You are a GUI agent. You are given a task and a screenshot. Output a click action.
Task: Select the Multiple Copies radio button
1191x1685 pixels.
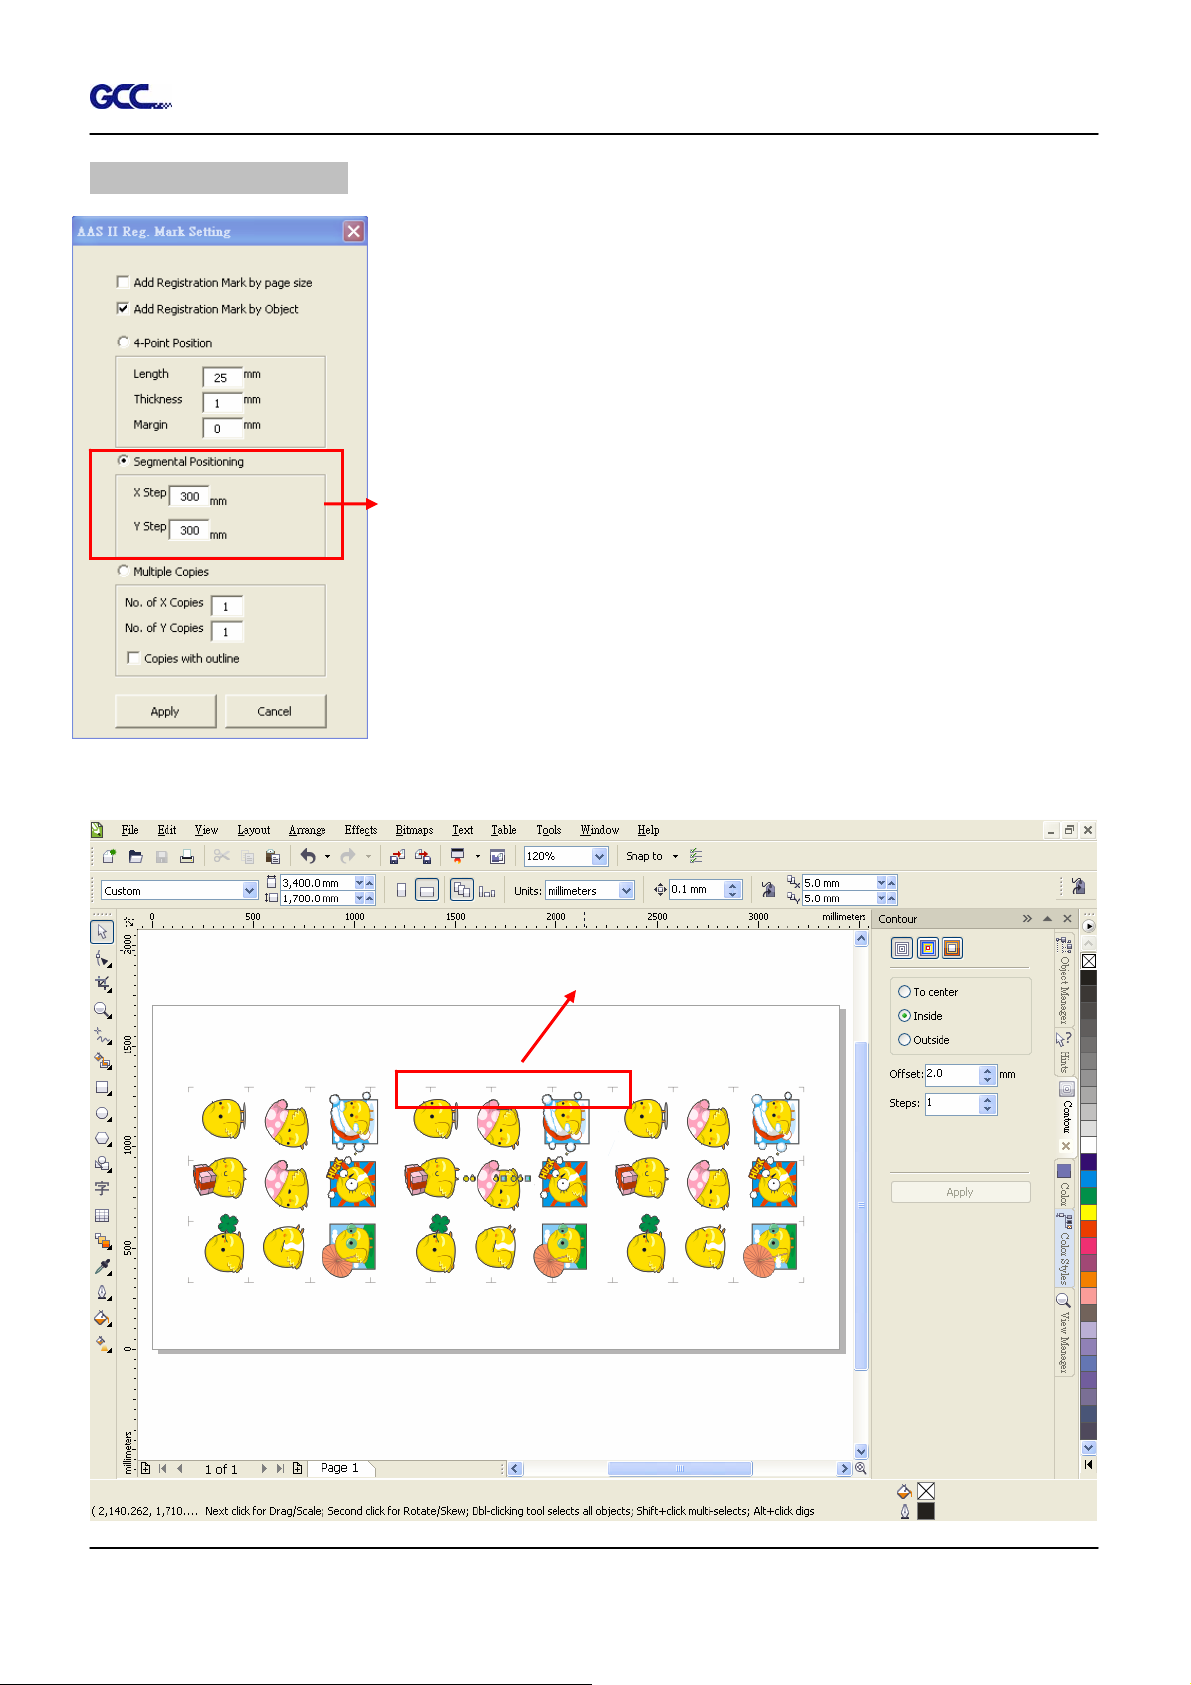point(123,571)
